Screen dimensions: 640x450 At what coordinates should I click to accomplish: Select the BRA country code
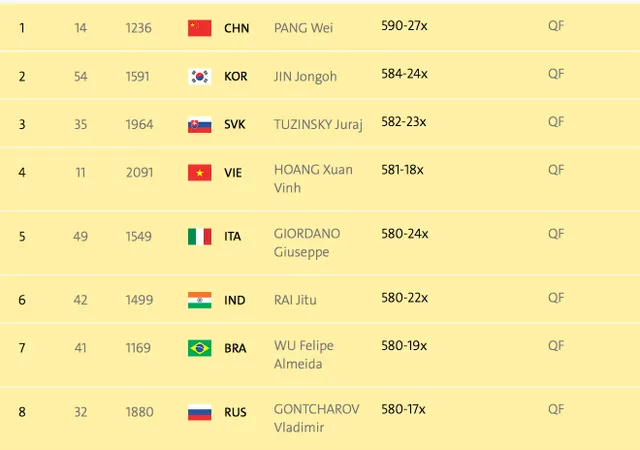[235, 348]
